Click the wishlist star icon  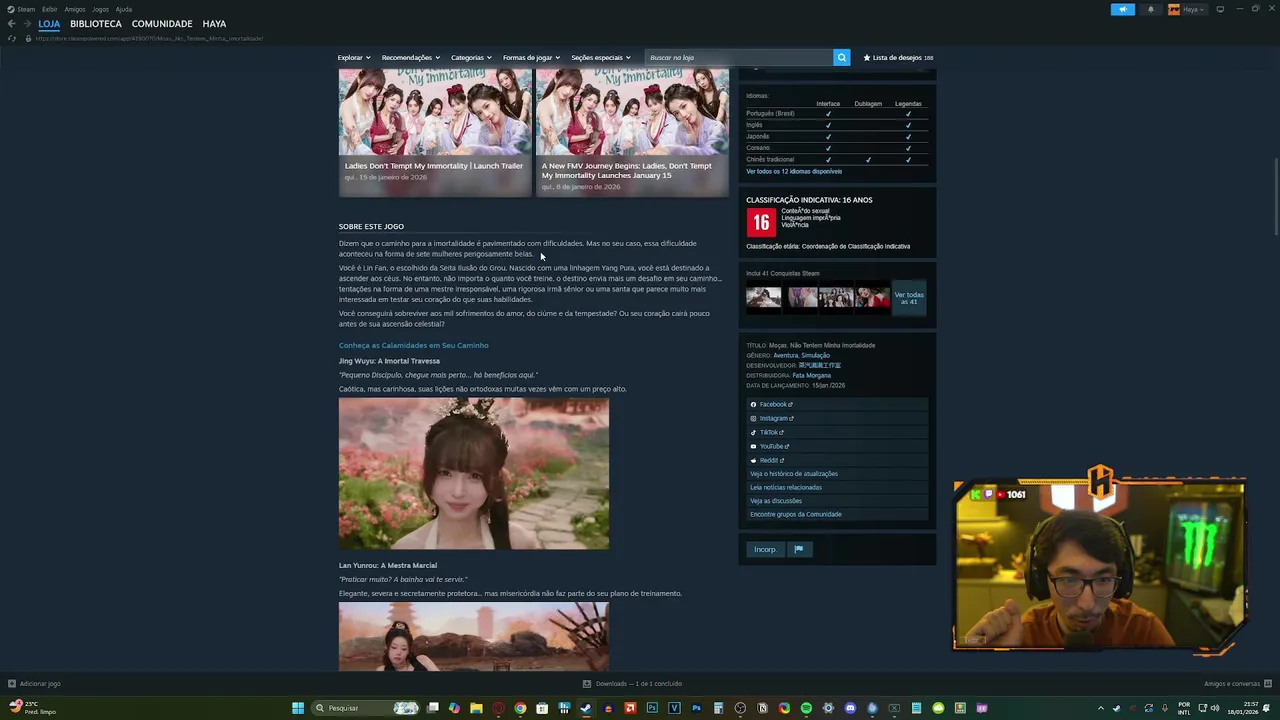pos(867,58)
